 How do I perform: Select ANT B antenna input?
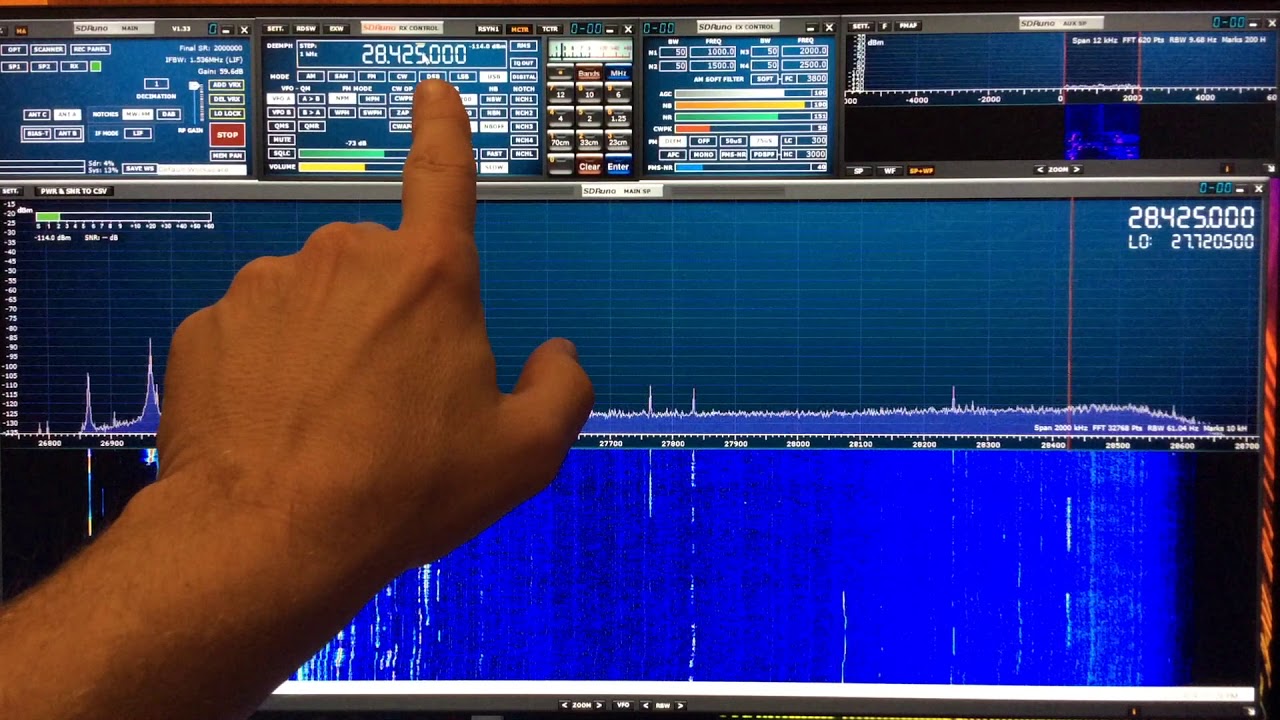(x=68, y=134)
